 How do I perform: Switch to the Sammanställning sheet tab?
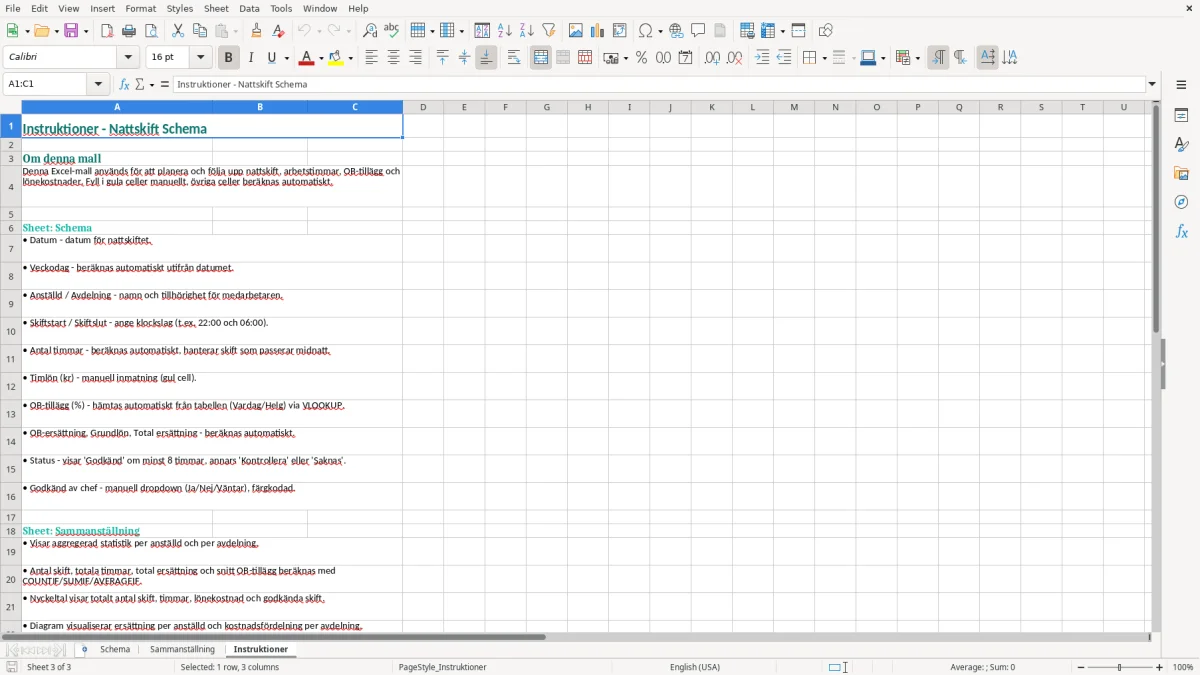(182, 649)
